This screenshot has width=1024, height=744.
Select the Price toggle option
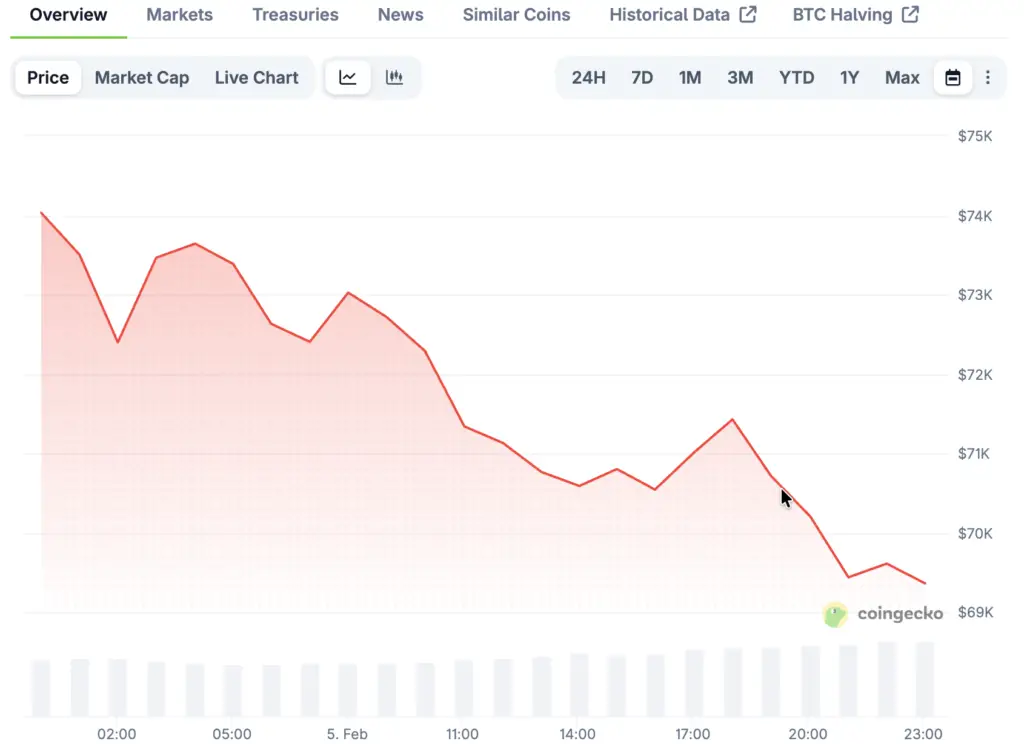[x=48, y=78]
